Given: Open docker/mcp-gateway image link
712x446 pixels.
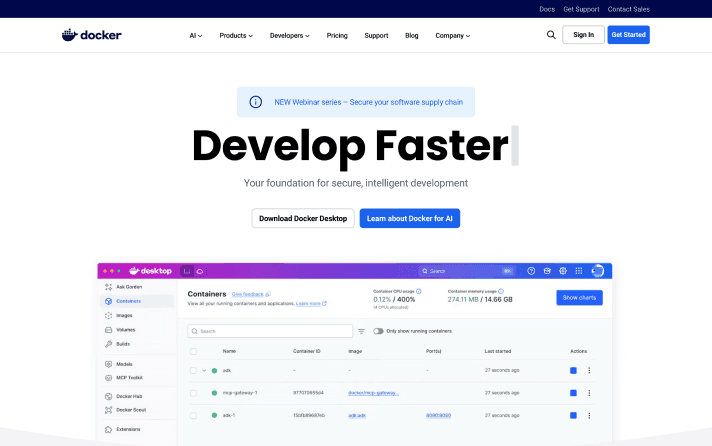Looking at the screenshot, I should tap(373, 393).
